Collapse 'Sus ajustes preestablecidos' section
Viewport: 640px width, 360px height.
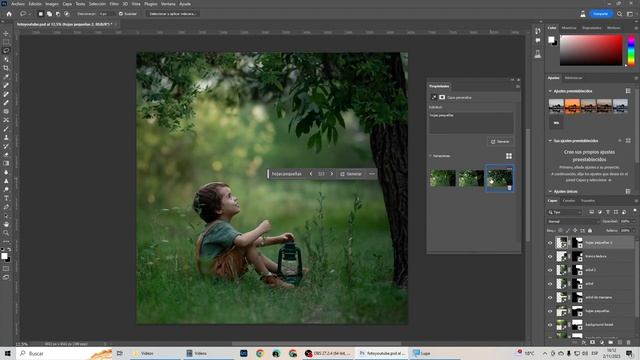550,141
